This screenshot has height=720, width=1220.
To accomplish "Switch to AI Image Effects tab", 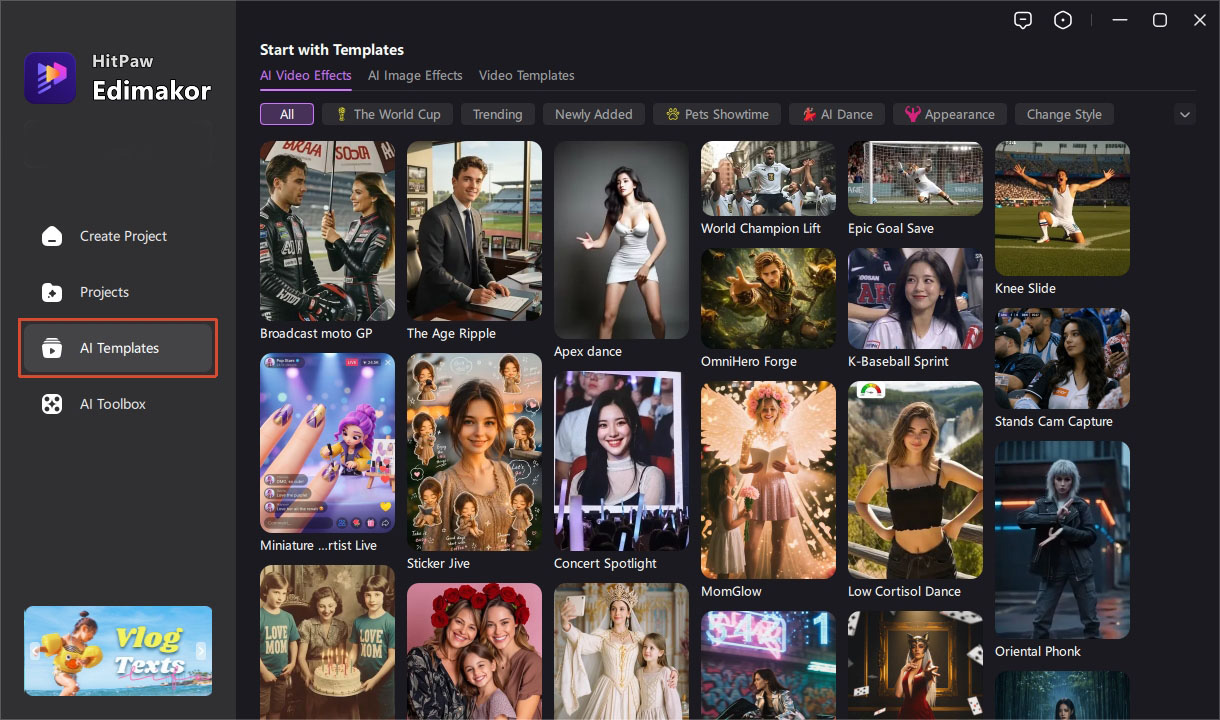I will pyautogui.click(x=415, y=76).
